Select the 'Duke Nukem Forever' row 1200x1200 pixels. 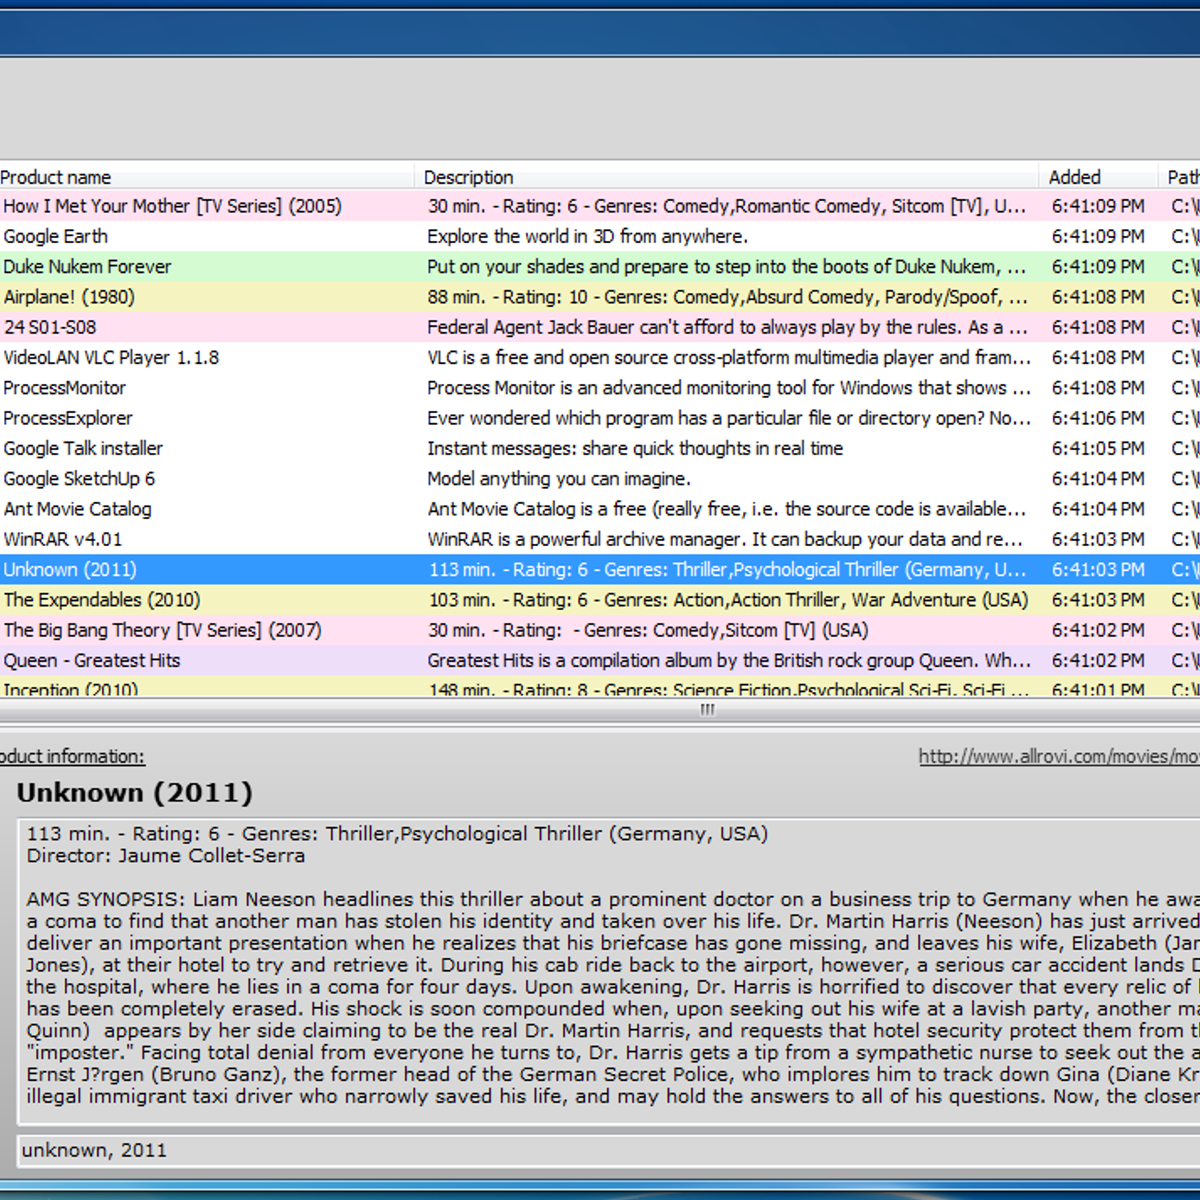600,266
